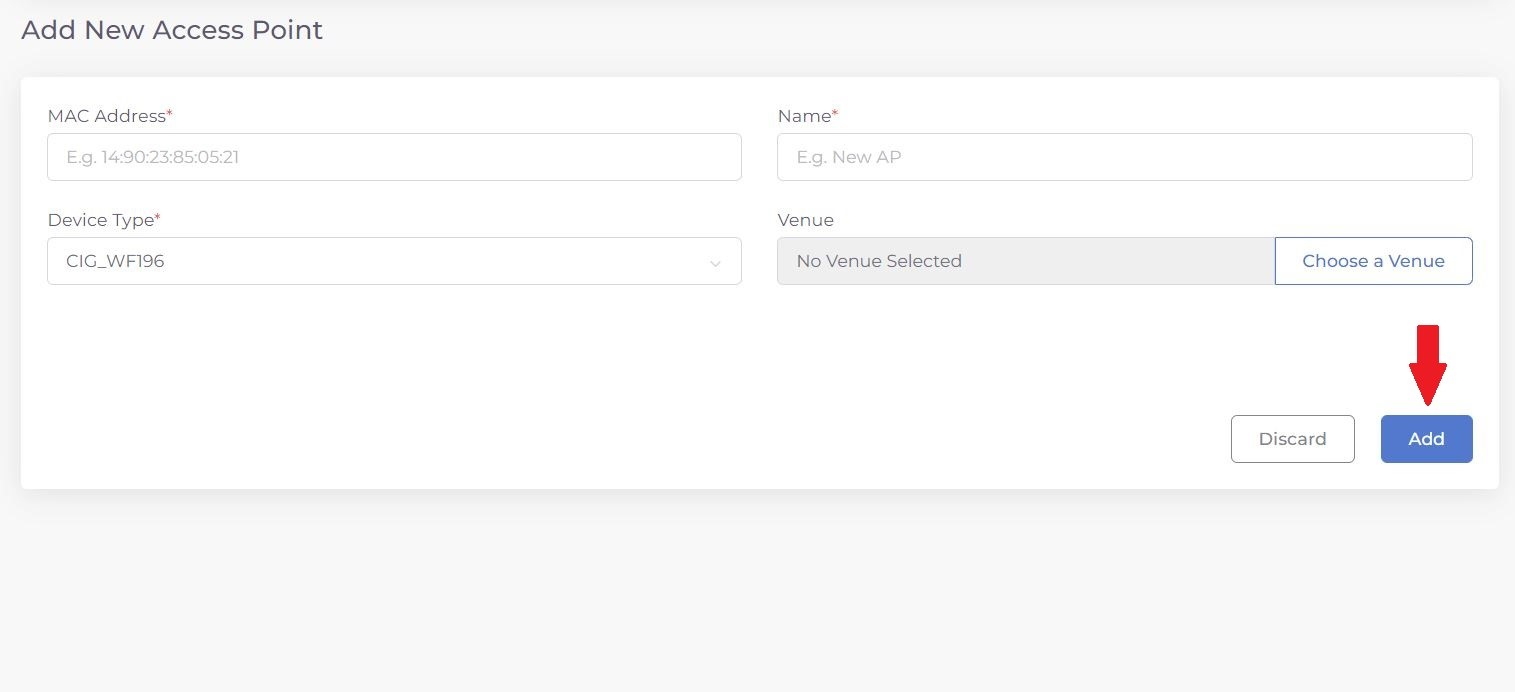Click empty gray background beneath the form card

click(757, 590)
